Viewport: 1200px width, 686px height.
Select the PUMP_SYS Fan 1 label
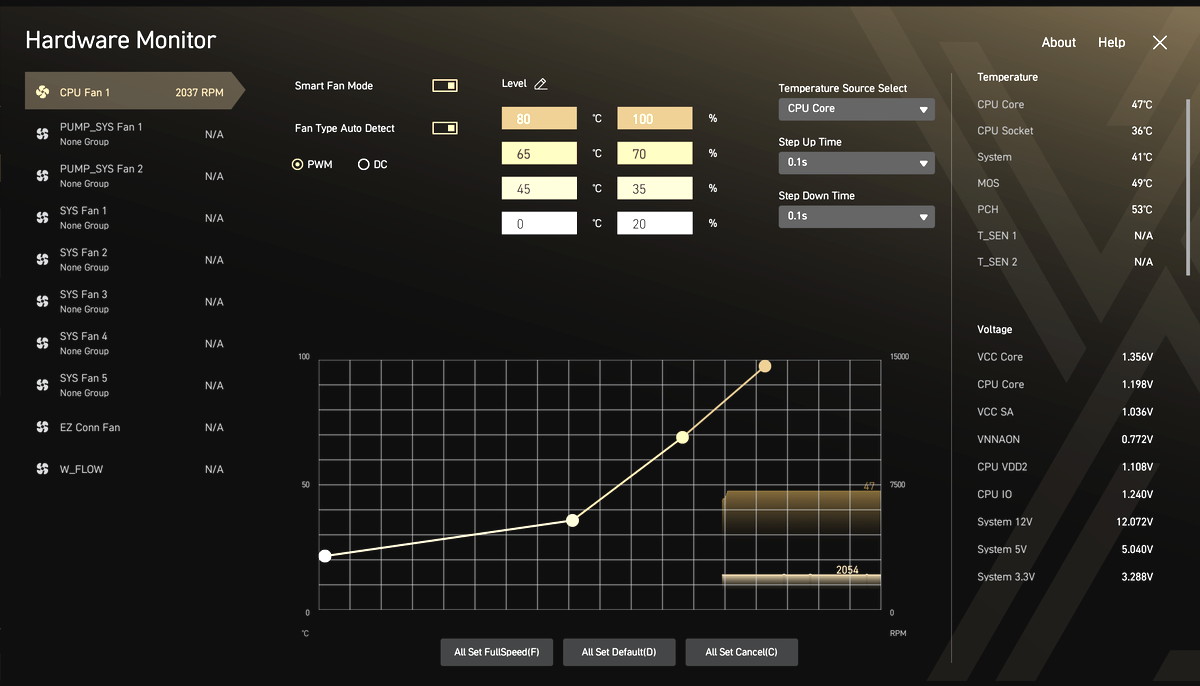(x=101, y=127)
